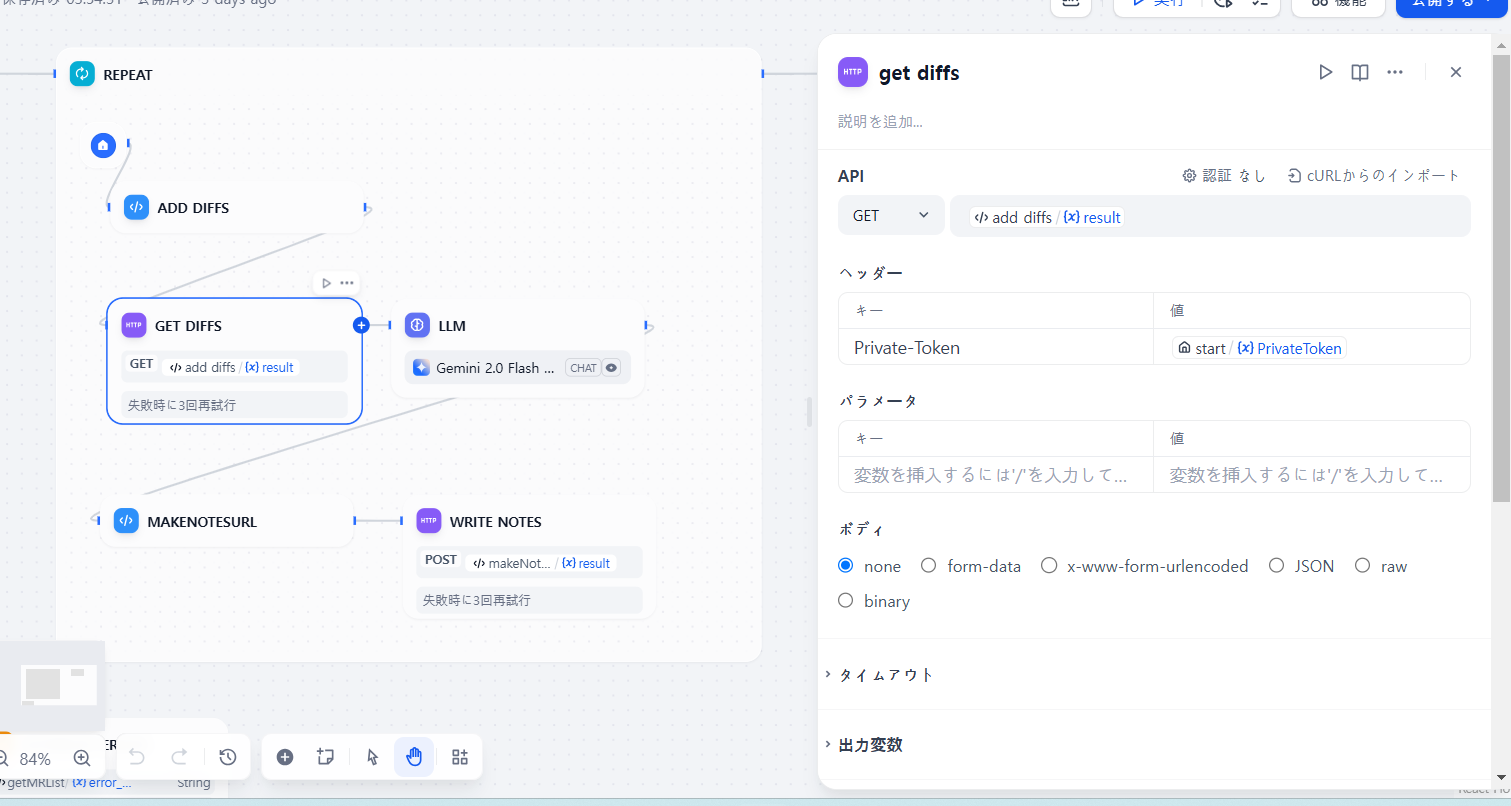Click cURLからのインポート
This screenshot has width=1511, height=806.
tap(1374, 175)
